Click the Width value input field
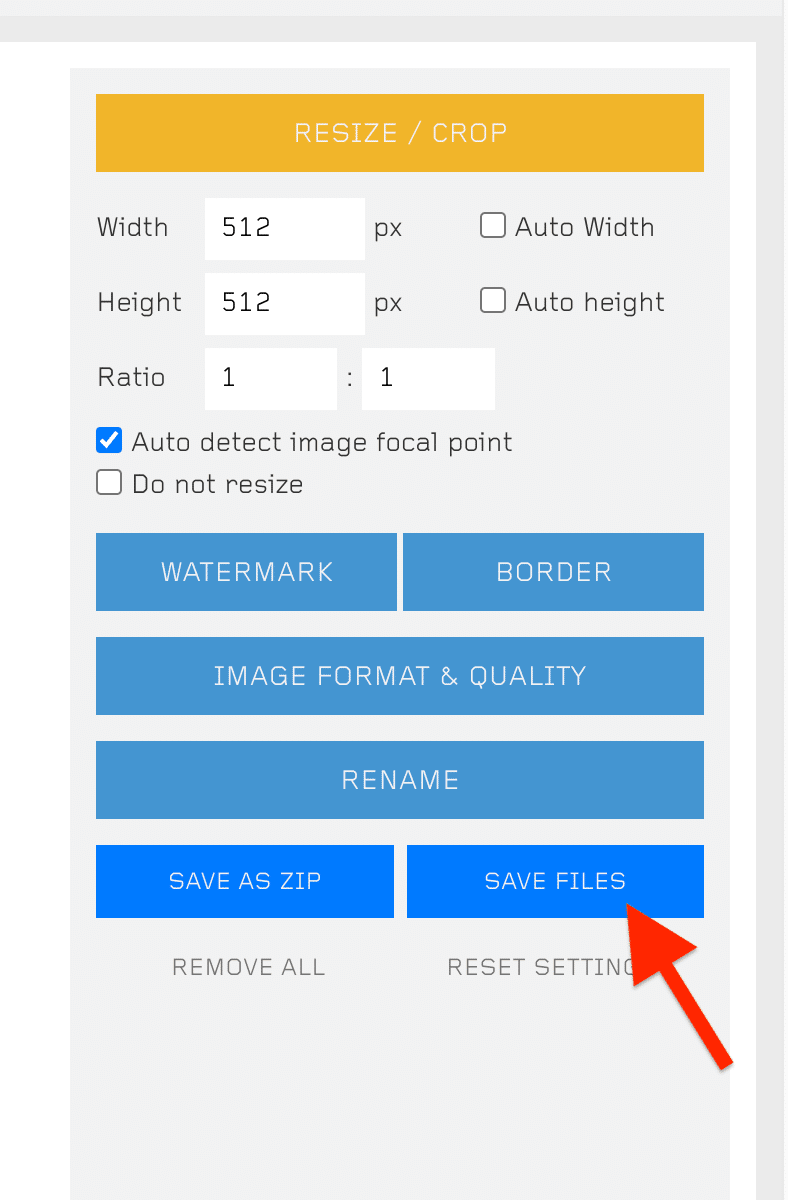 pyautogui.click(x=284, y=228)
